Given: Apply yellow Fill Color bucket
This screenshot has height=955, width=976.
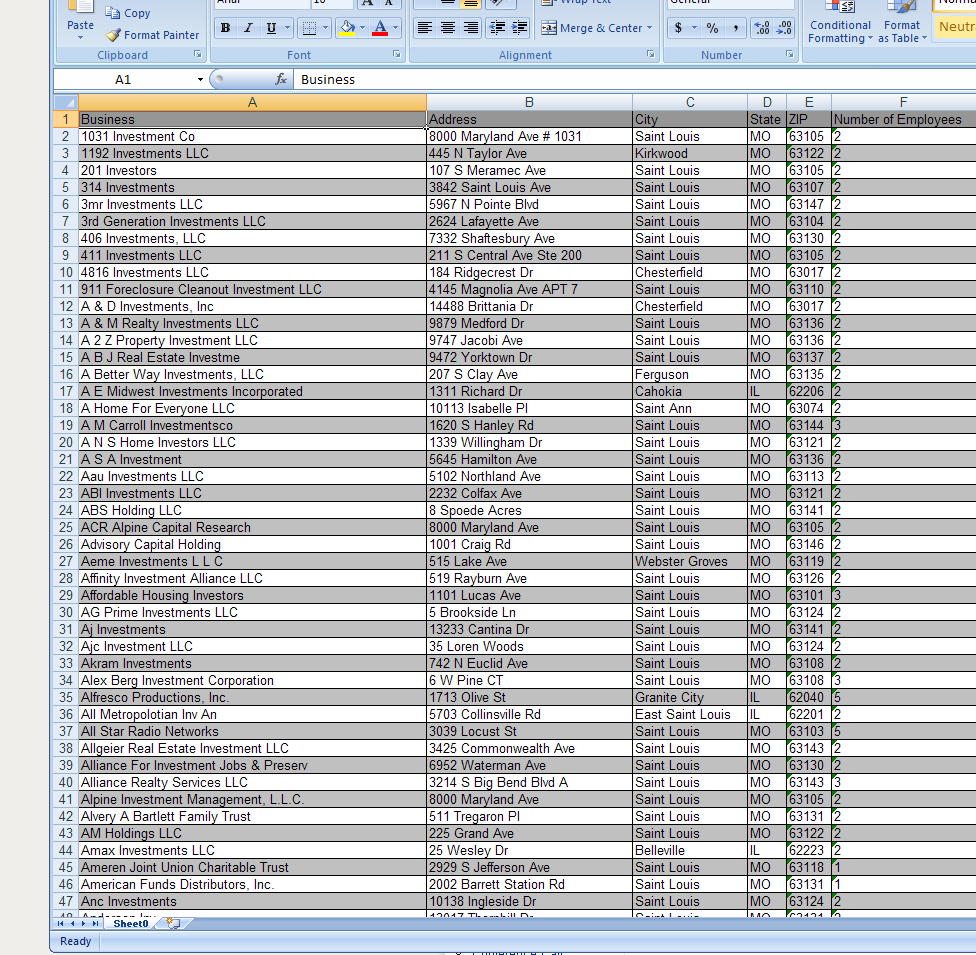Looking at the screenshot, I should (x=347, y=28).
